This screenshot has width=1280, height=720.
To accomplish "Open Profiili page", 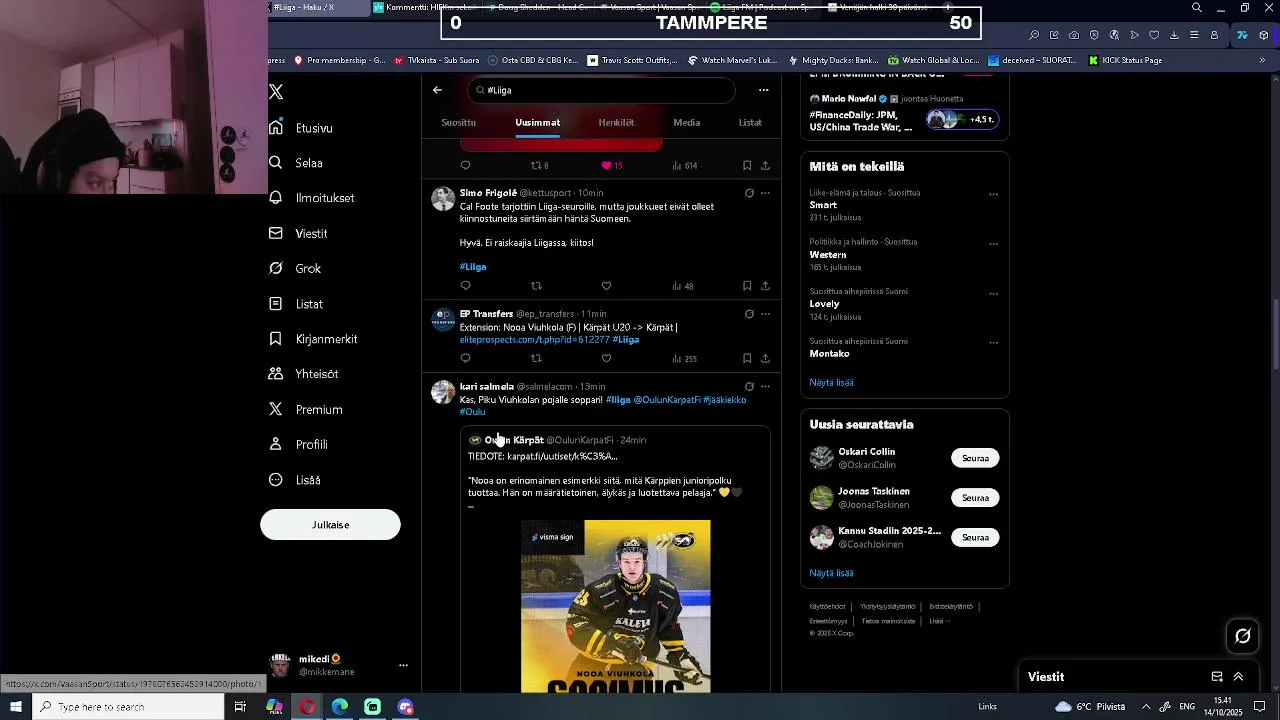I will [x=298, y=444].
